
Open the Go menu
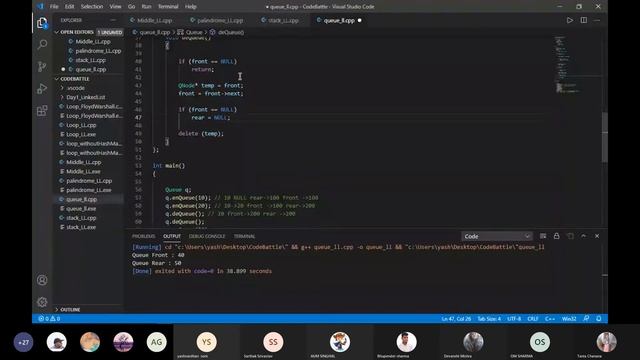pos(131,7)
